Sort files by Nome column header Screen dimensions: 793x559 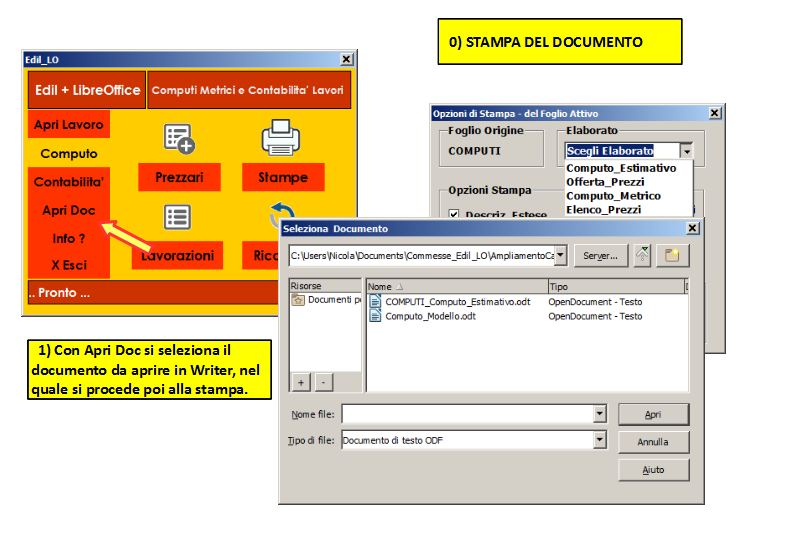coord(457,286)
